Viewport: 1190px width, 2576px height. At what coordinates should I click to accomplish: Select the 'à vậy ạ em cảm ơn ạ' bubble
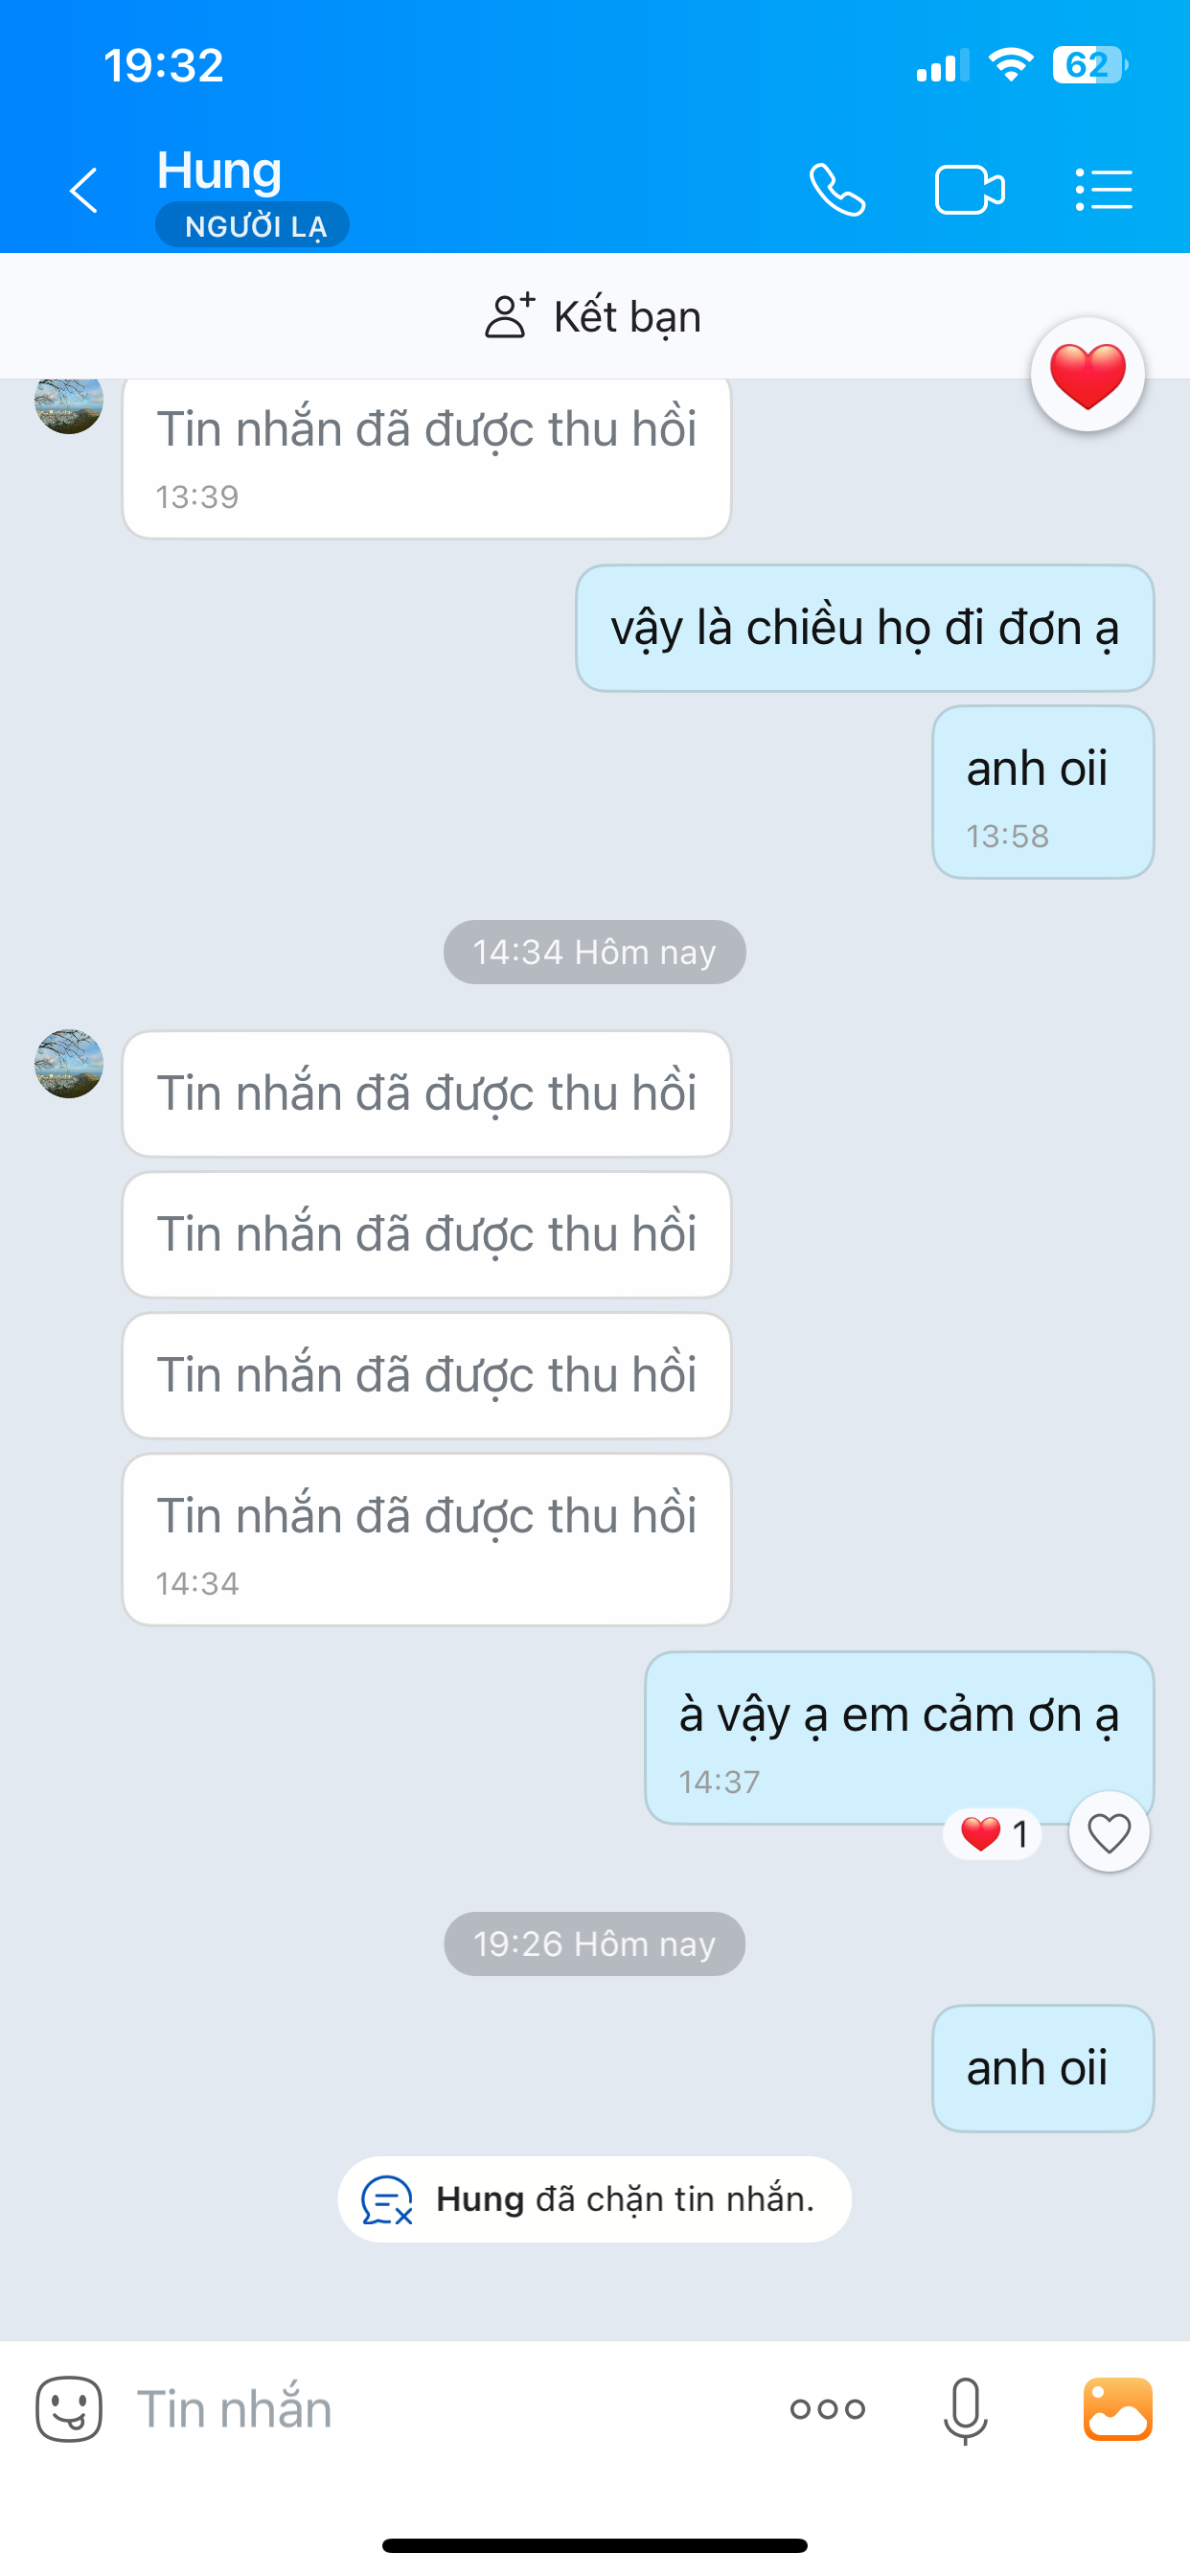point(899,1738)
